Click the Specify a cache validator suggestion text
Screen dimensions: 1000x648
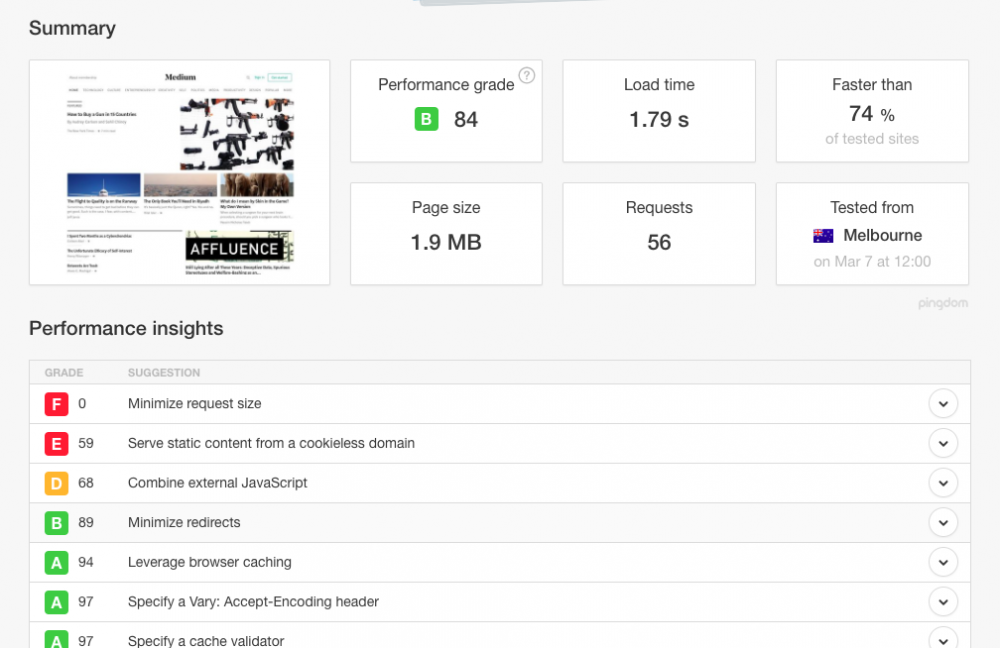point(206,641)
